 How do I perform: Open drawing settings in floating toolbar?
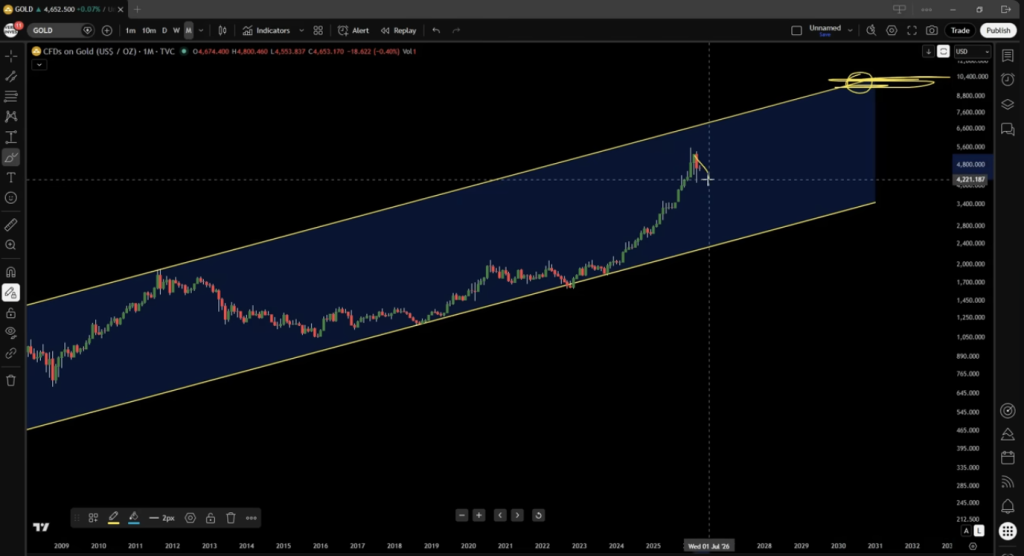click(x=190, y=518)
